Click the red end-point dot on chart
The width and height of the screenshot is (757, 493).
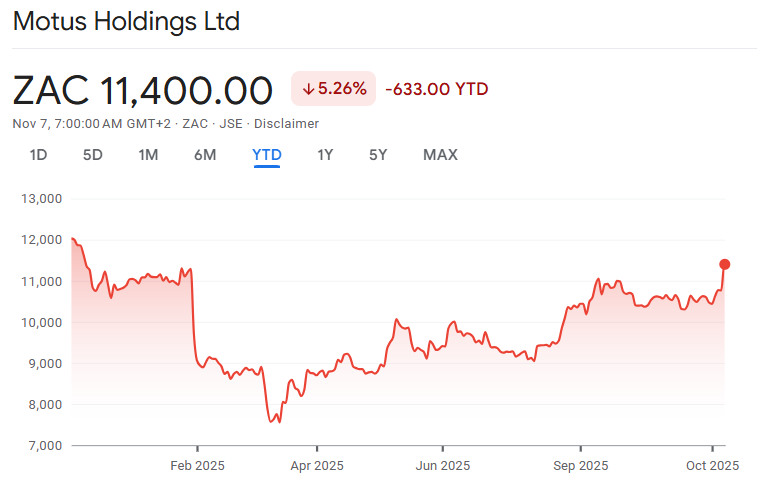[x=725, y=264]
